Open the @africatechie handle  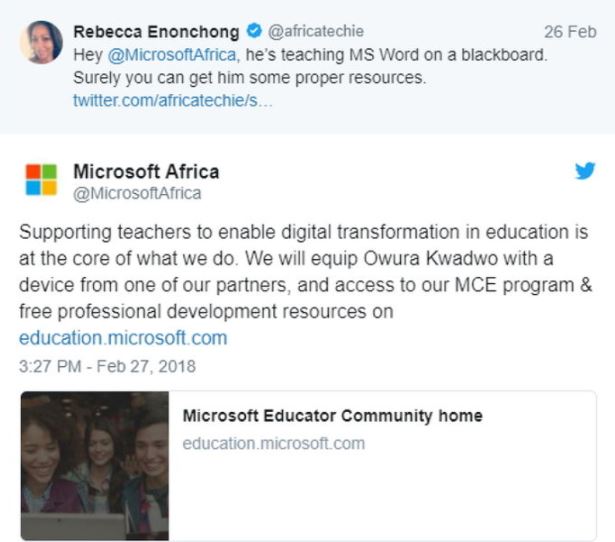(x=316, y=31)
